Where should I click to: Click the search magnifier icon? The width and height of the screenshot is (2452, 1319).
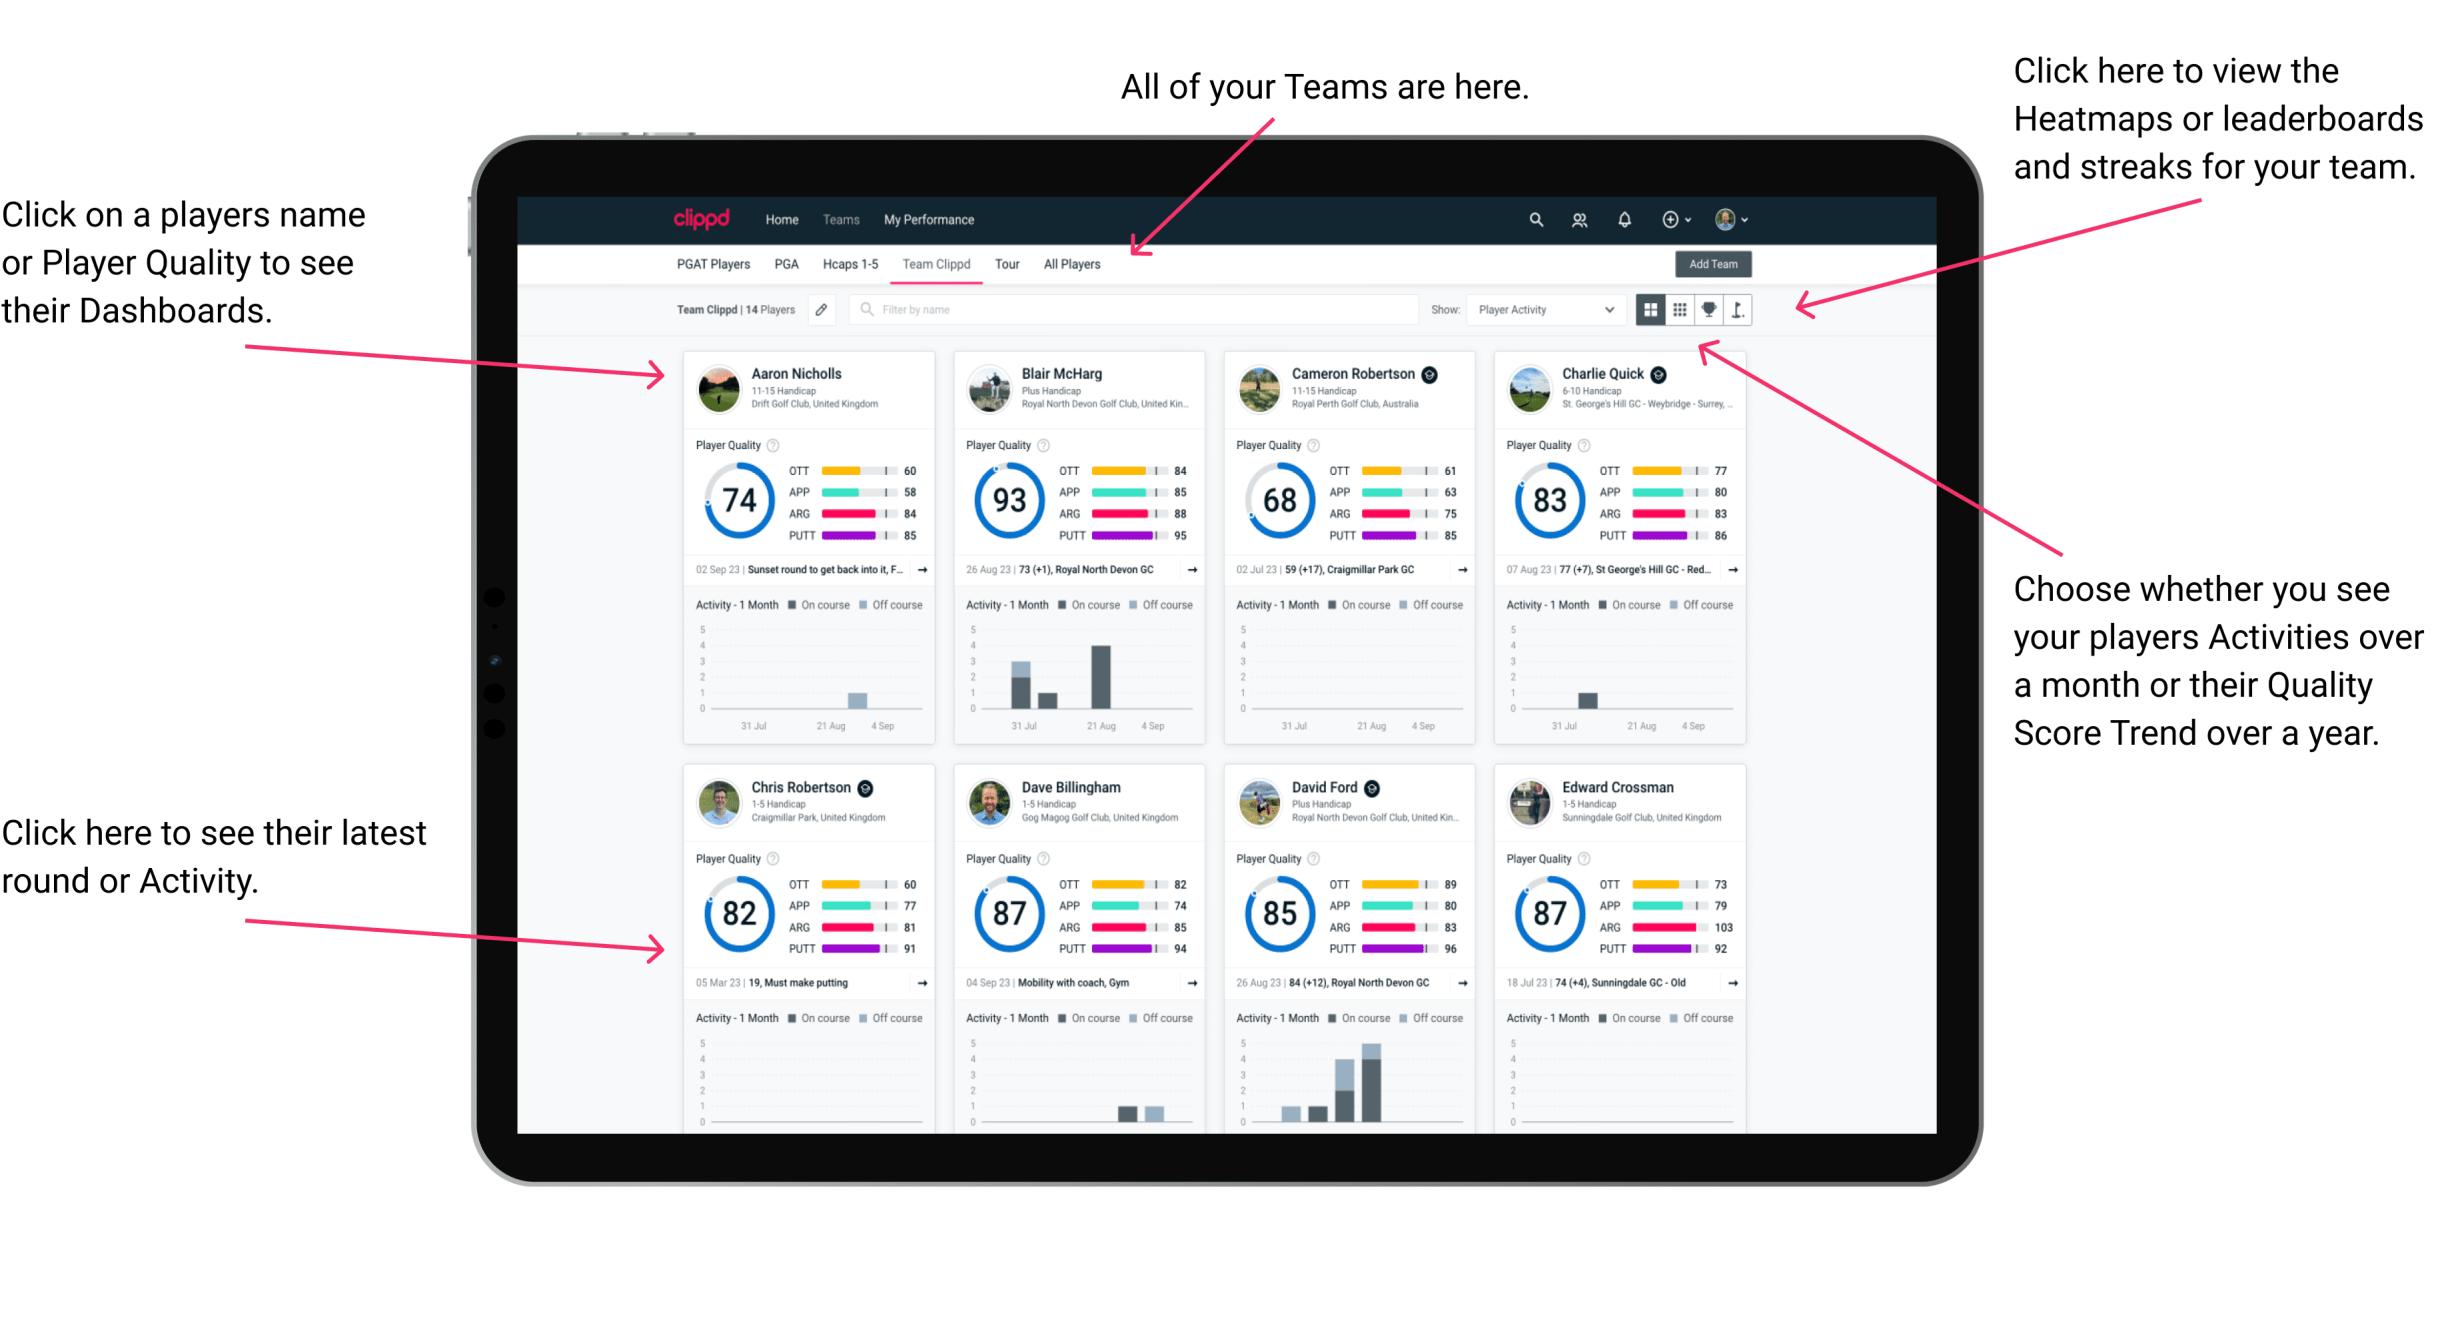point(1531,218)
